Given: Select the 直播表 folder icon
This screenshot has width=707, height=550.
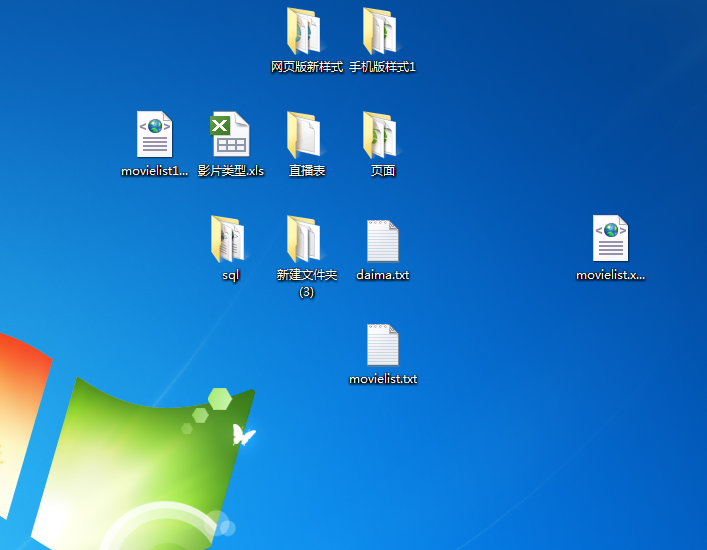Looking at the screenshot, I should point(303,135).
